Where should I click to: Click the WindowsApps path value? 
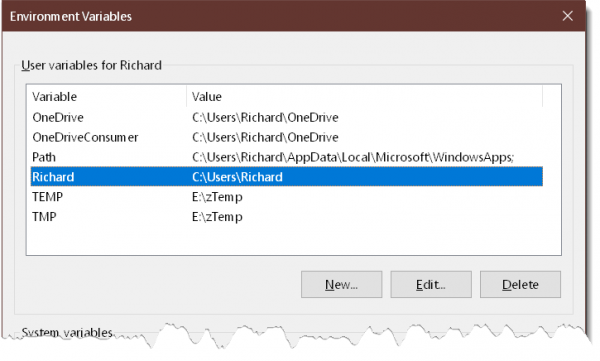pos(353,157)
